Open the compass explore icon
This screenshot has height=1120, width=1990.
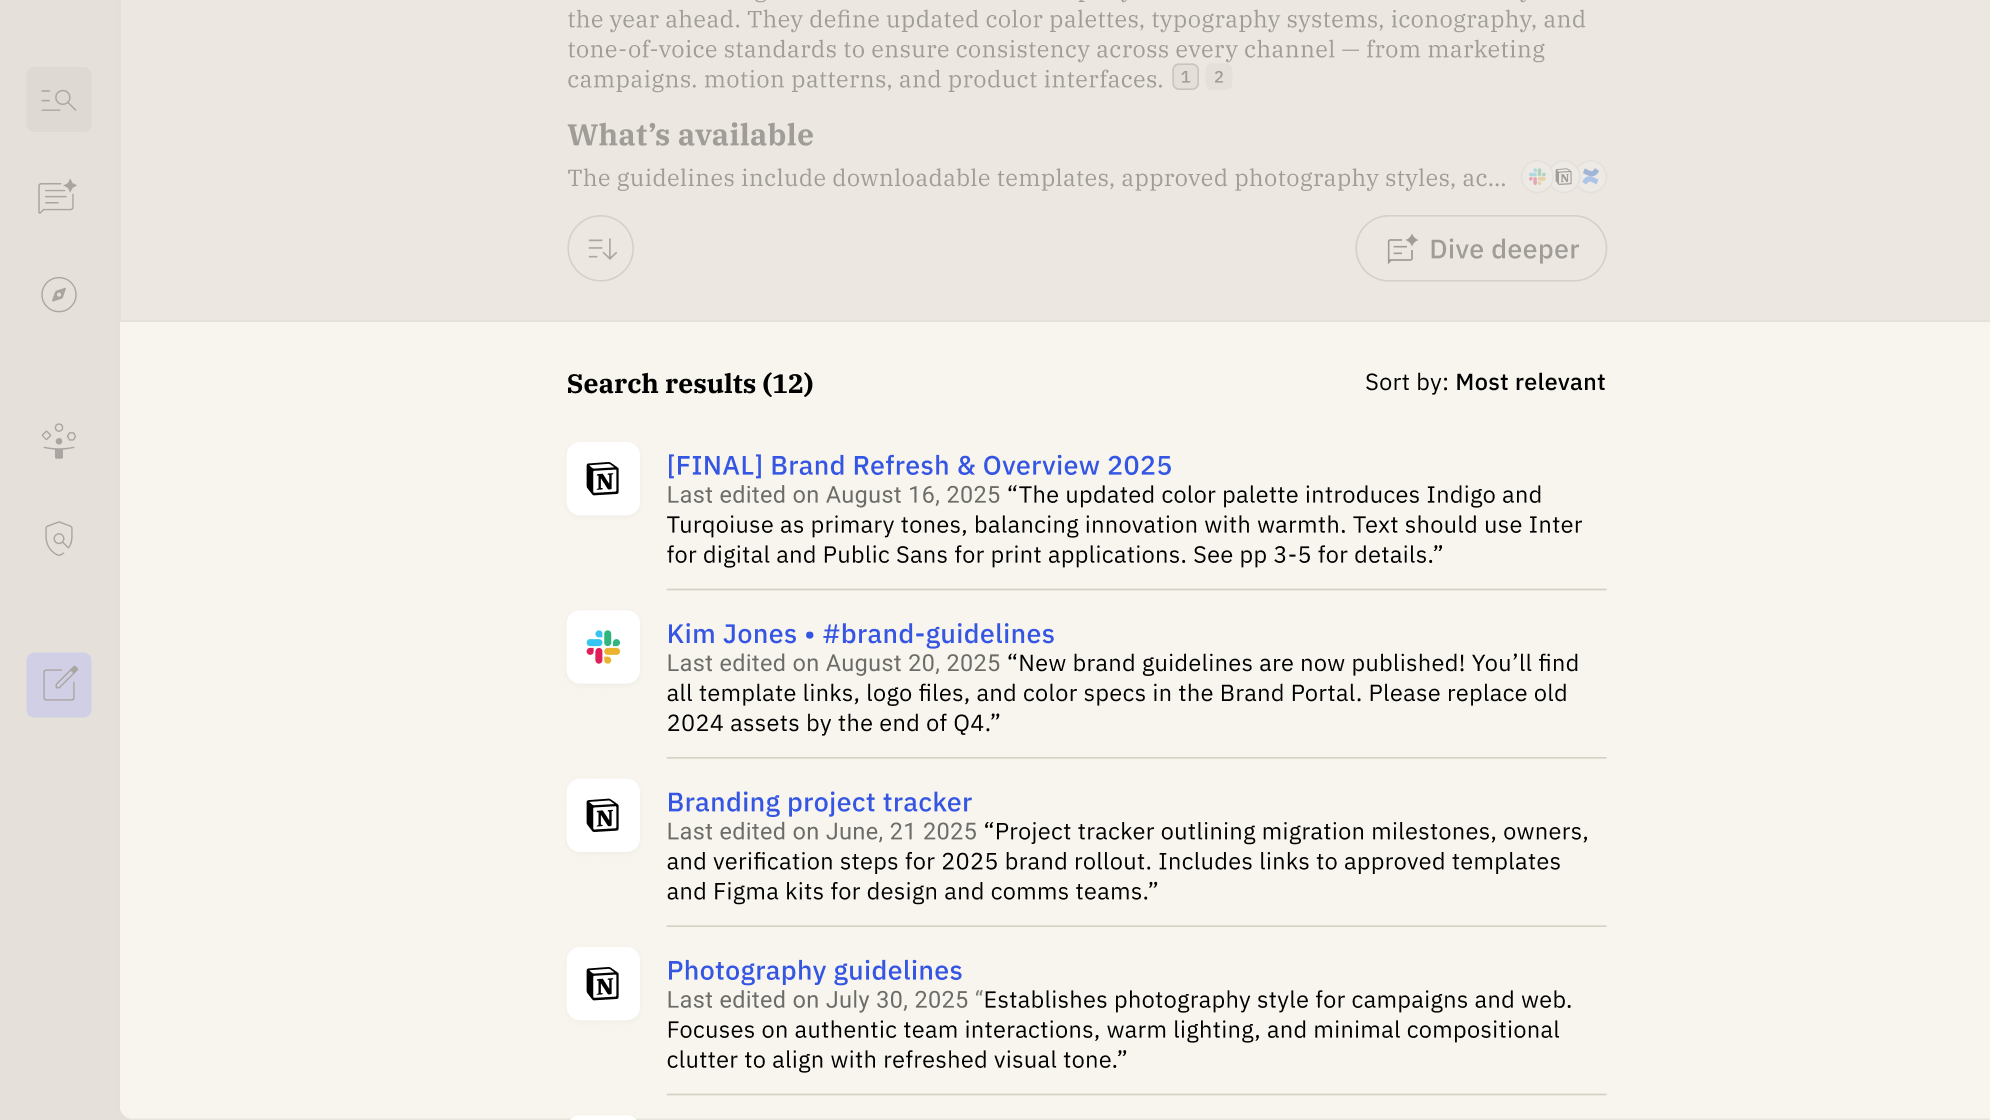tap(58, 295)
